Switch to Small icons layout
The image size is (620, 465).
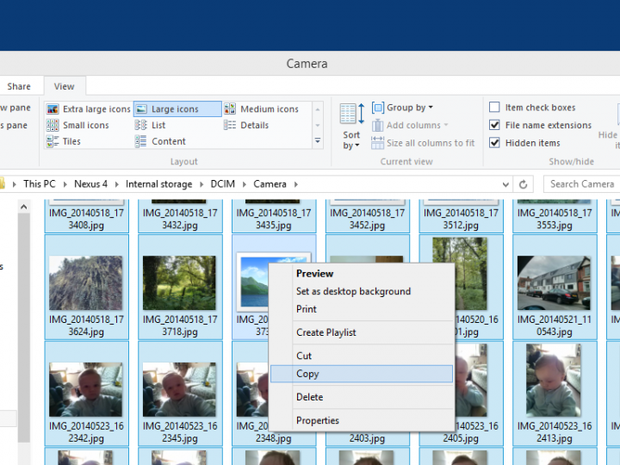[x=78, y=125]
